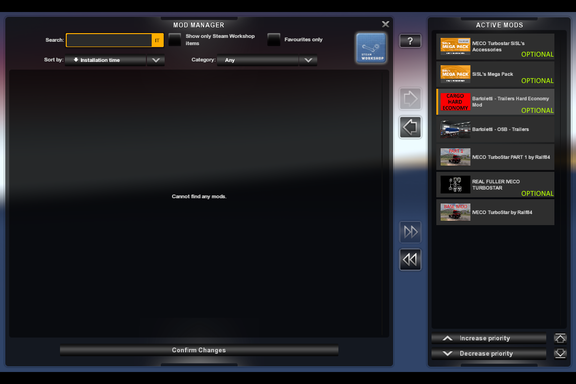Click OPTIONAL label on SiSL's Accessories mod
Screen dimensions: 576x384
pyautogui.click(x=537, y=54)
